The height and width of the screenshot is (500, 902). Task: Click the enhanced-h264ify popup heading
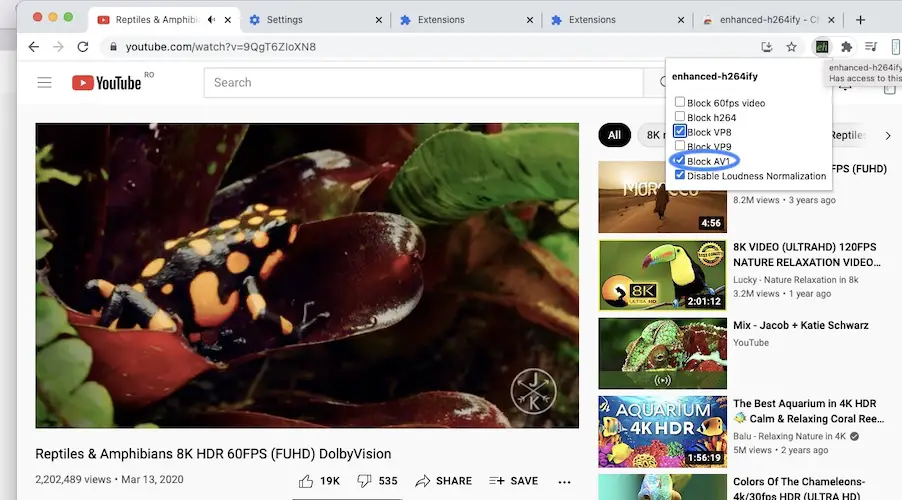(714, 77)
